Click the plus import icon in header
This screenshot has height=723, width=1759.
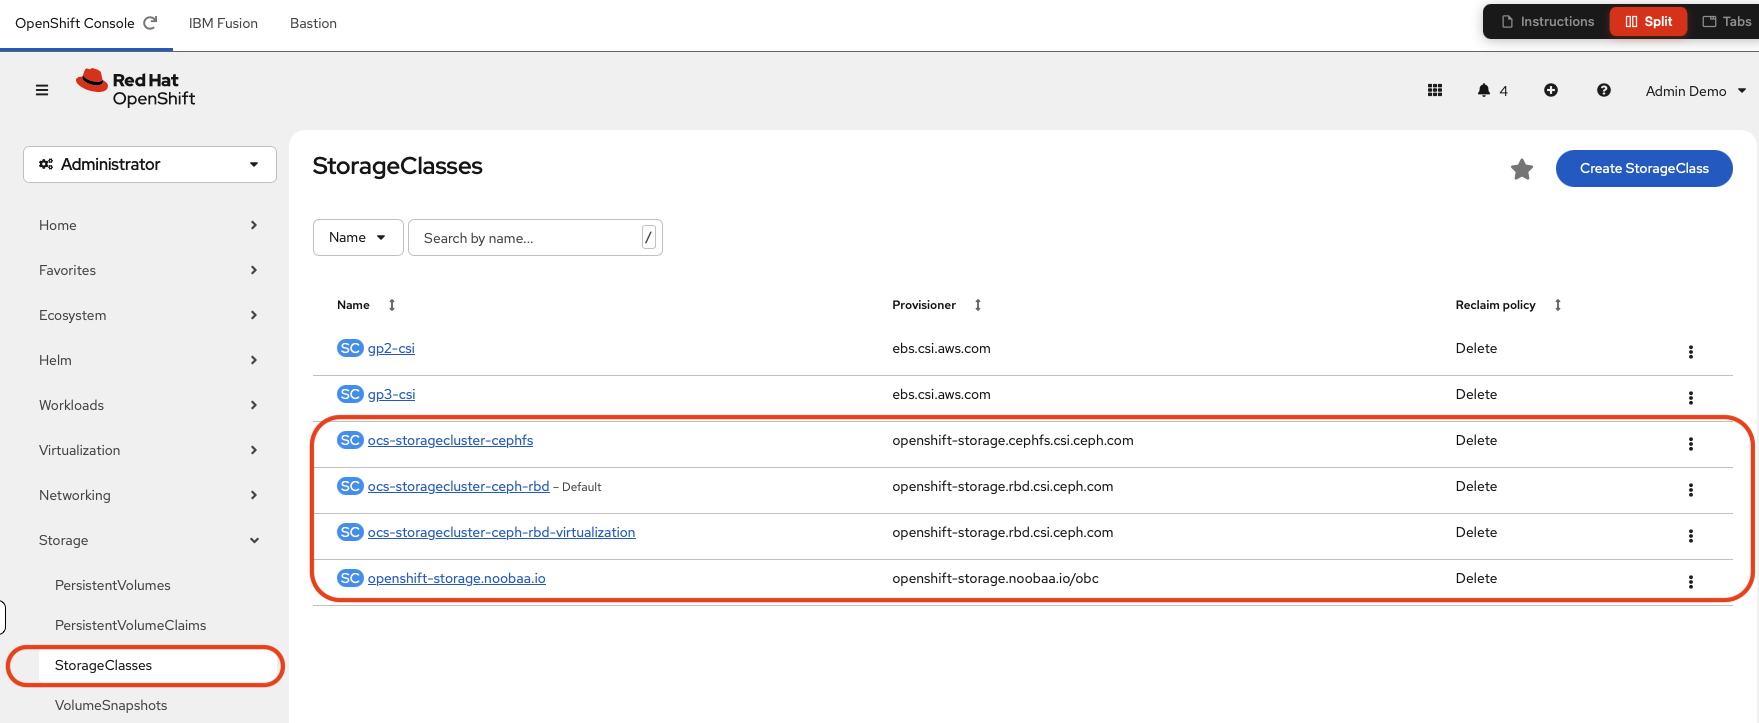point(1550,90)
